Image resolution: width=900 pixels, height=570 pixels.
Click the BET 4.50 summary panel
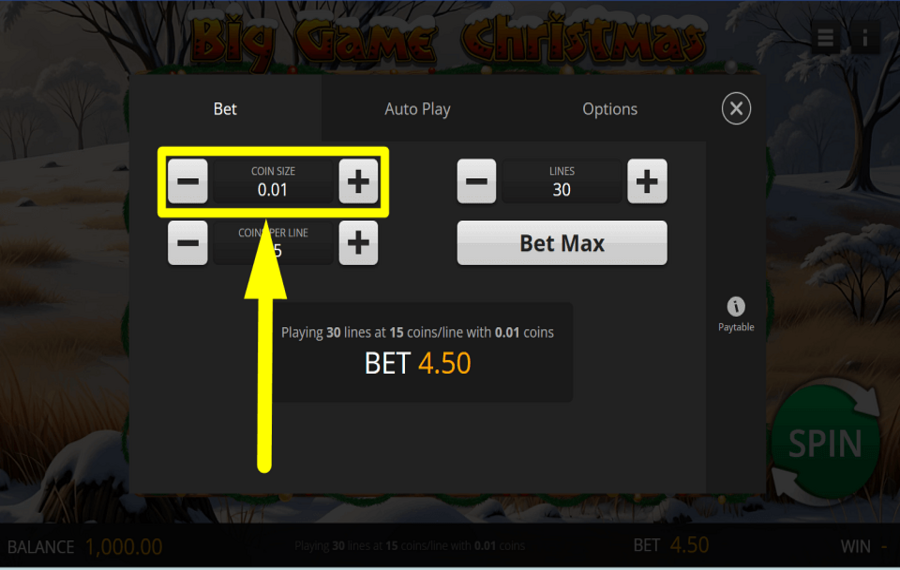(x=417, y=352)
